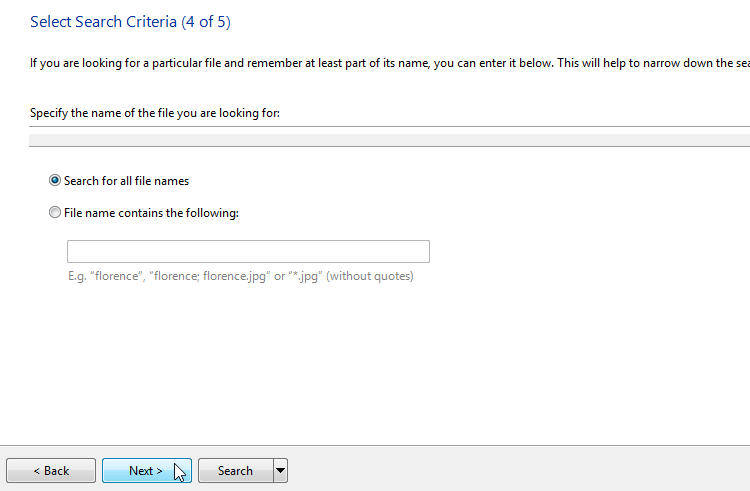Image resolution: width=750 pixels, height=491 pixels.
Task: Click the 'Search for all file names' label text
Action: click(x=126, y=181)
